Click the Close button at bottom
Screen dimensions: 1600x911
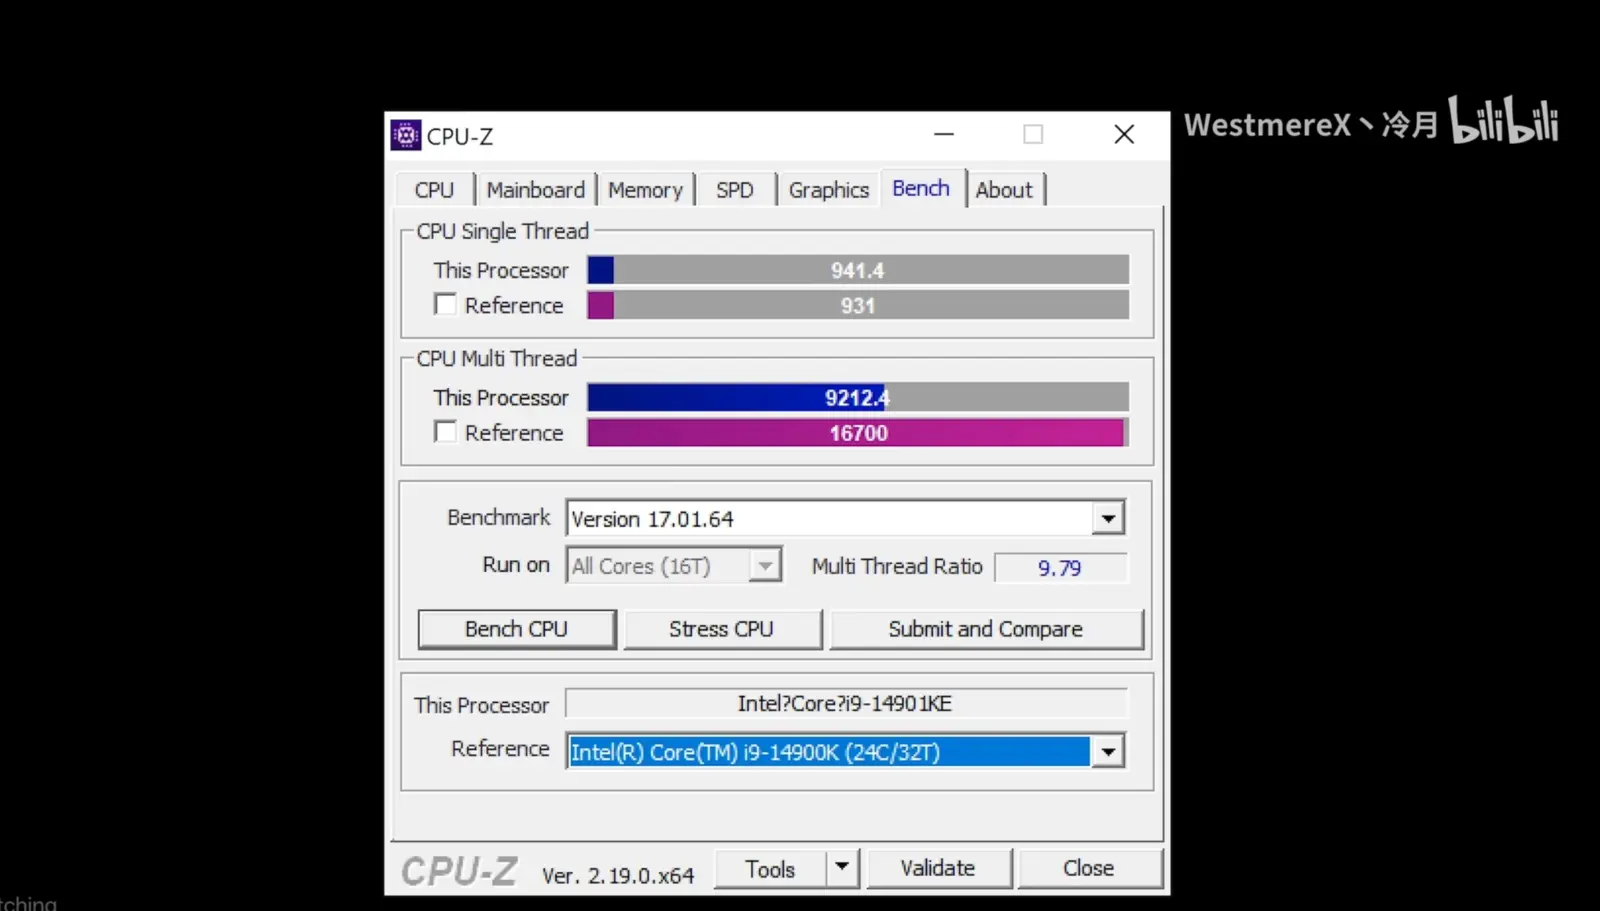pyautogui.click(x=1089, y=868)
